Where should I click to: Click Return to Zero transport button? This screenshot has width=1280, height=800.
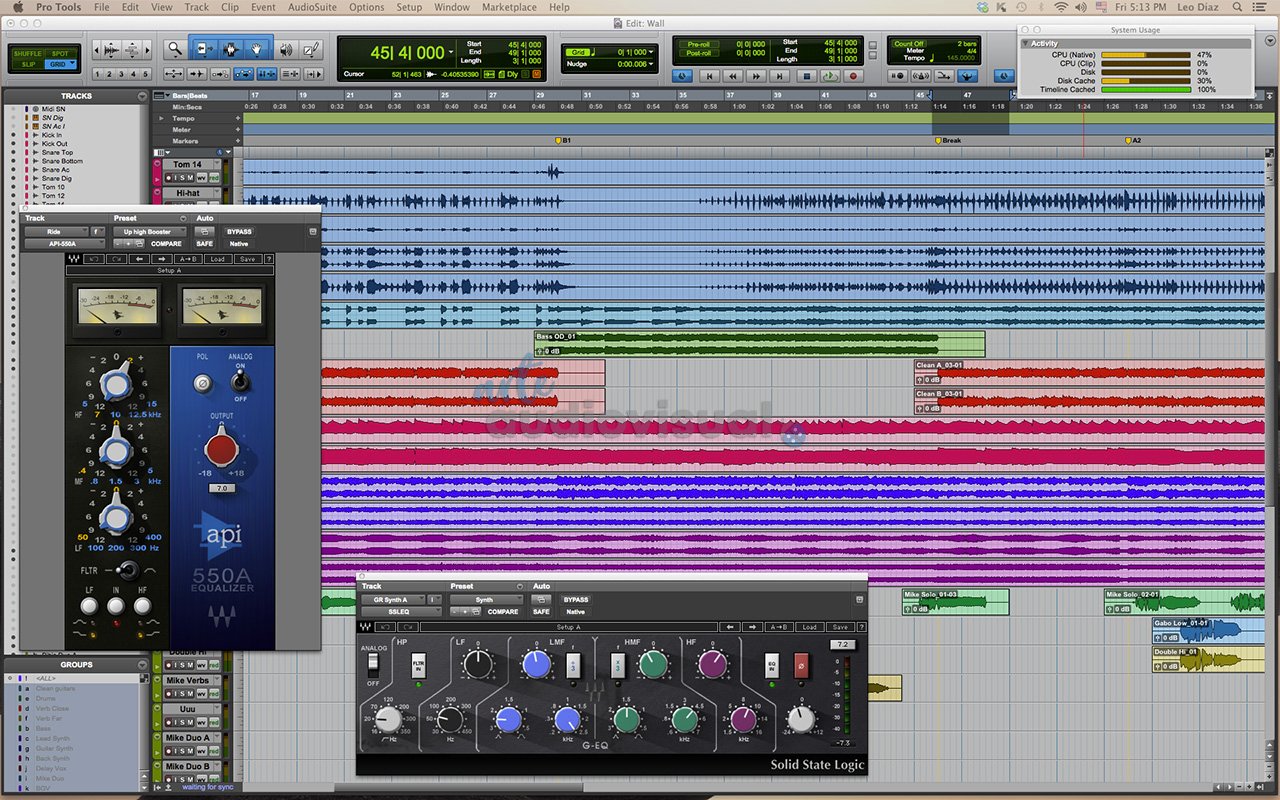[x=709, y=76]
